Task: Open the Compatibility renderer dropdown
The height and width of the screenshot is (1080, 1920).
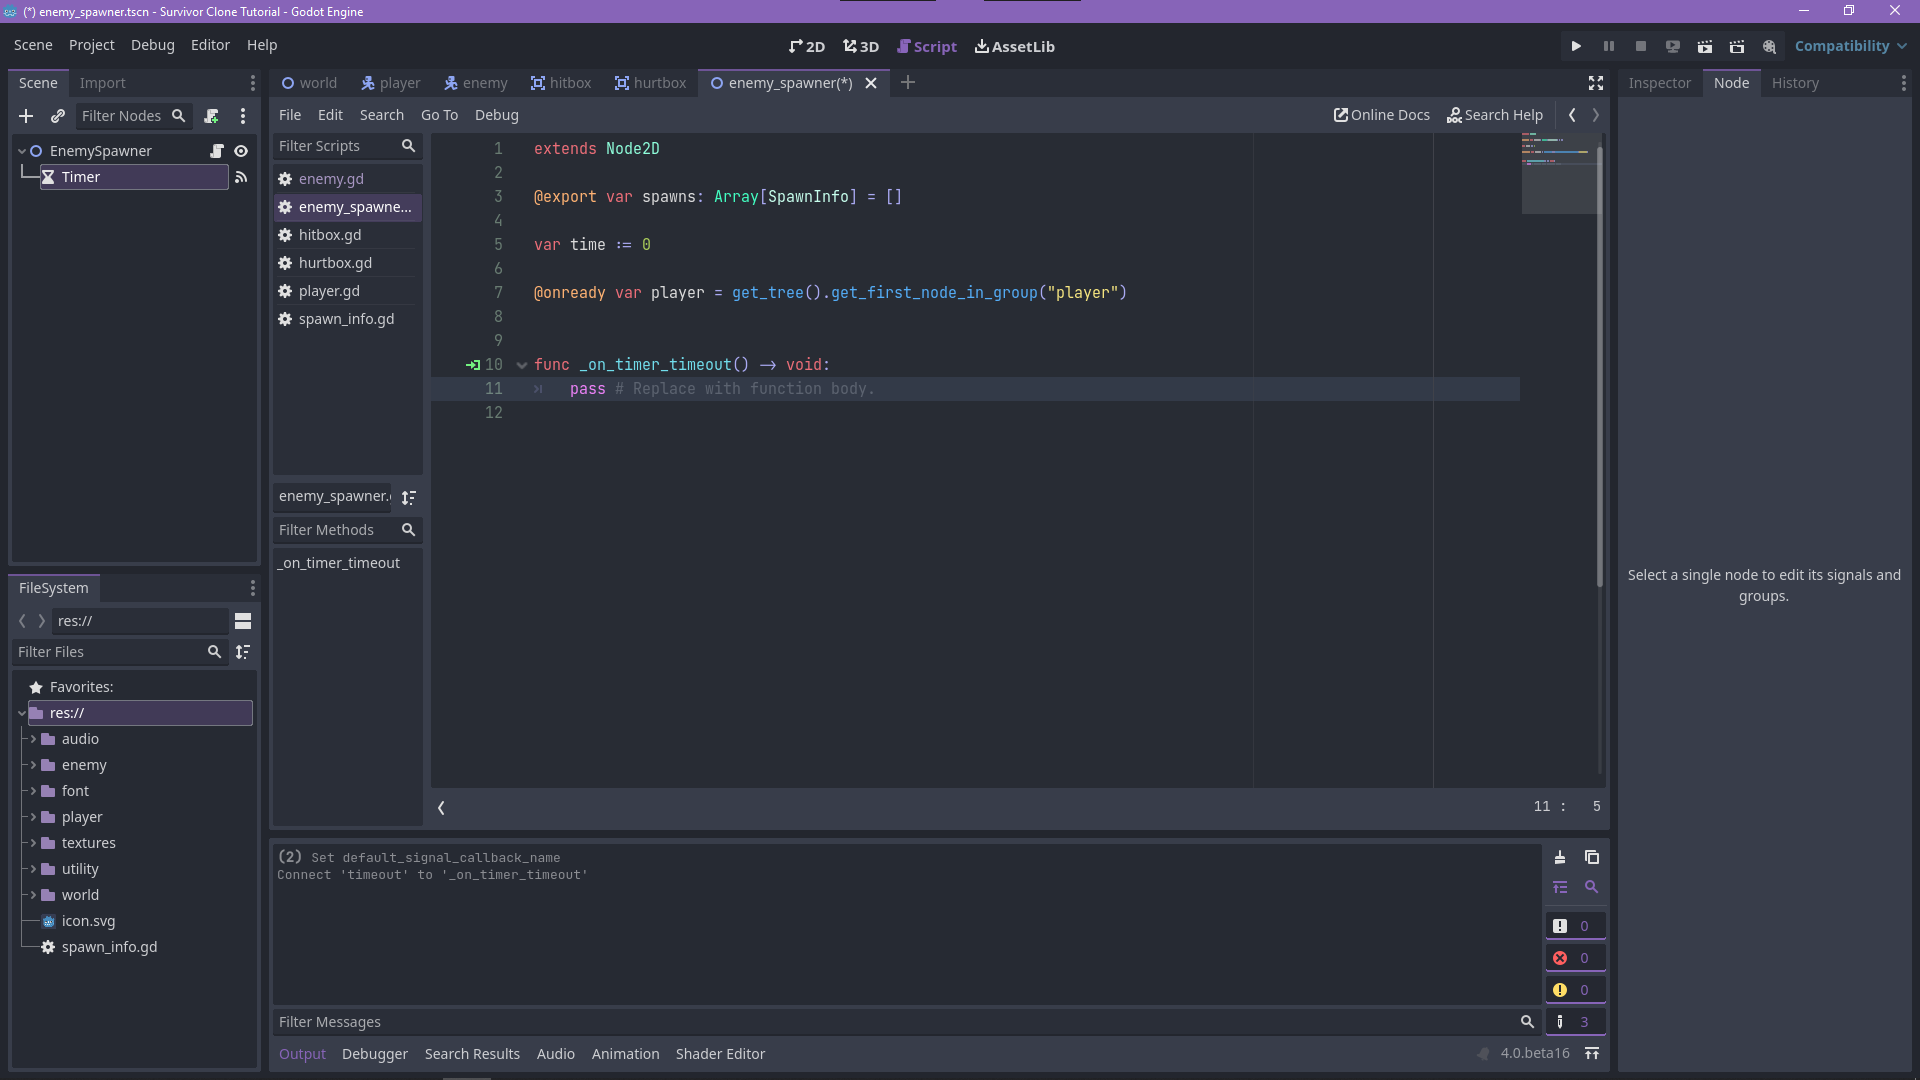Action: [1849, 46]
